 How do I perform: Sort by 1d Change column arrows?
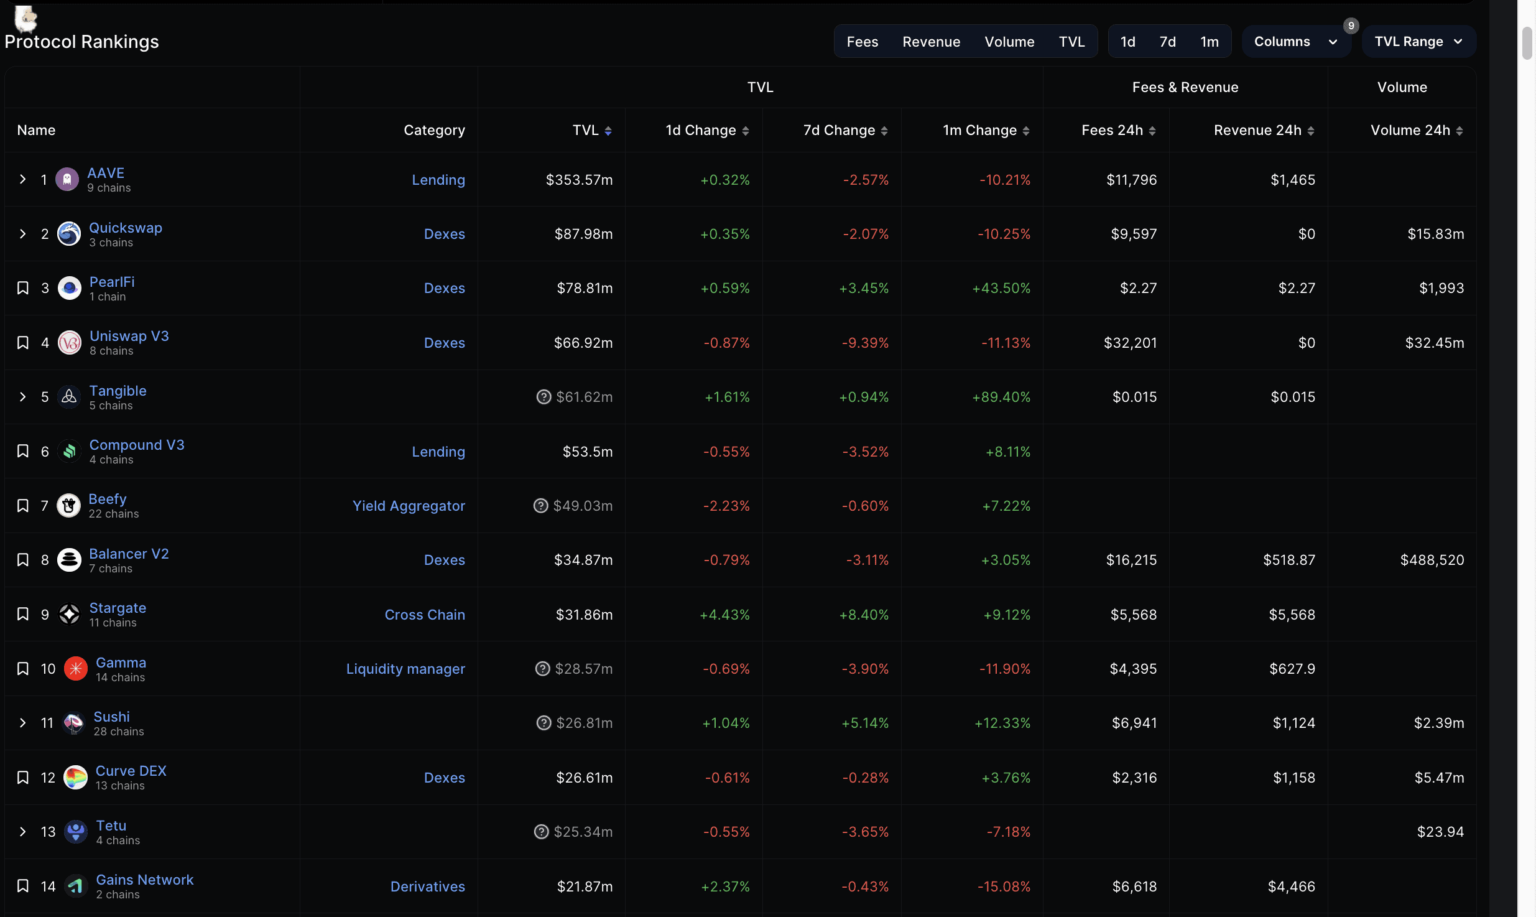745,131
